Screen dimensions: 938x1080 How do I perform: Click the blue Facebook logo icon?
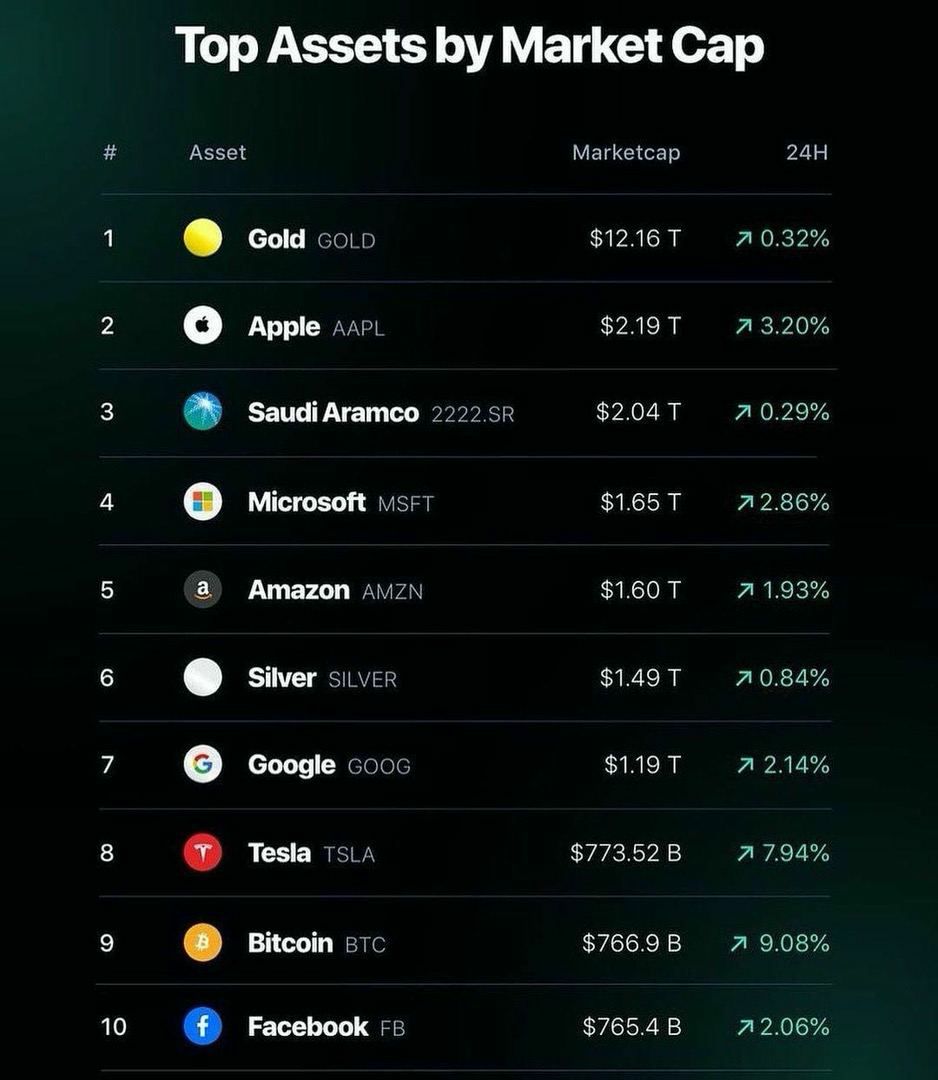tap(202, 1026)
